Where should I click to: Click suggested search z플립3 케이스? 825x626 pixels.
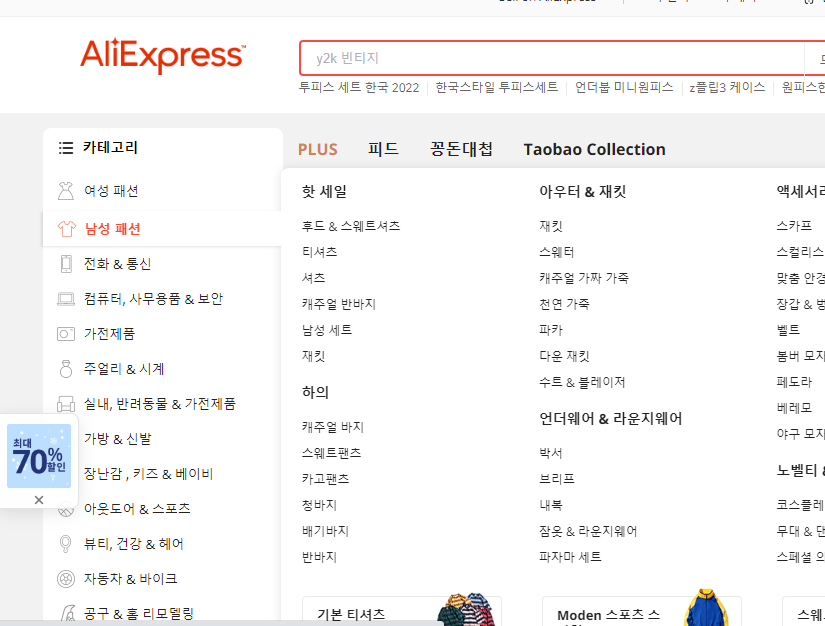coord(727,87)
